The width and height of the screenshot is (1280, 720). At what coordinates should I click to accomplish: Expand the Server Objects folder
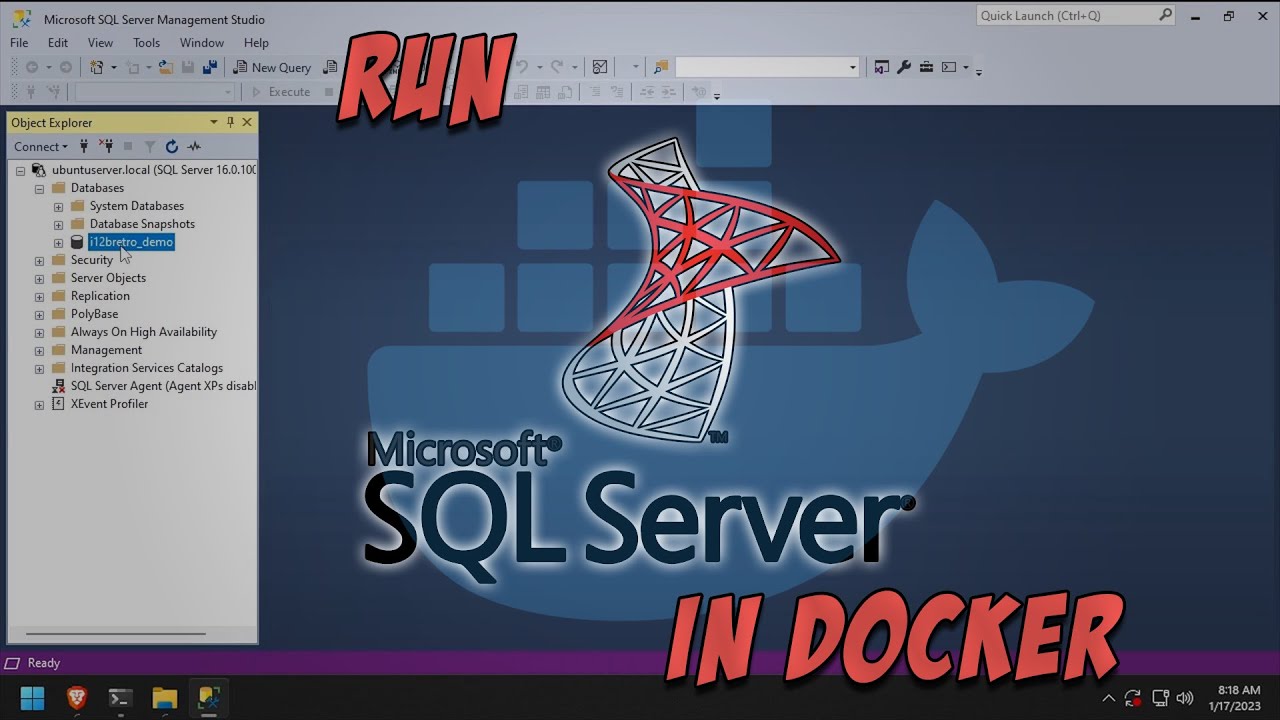pos(39,278)
